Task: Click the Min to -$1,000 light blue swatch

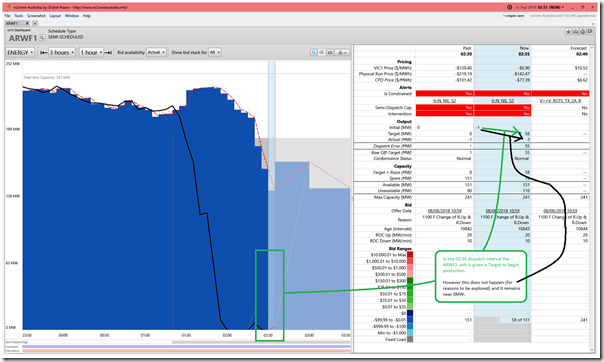Action: (x=410, y=333)
